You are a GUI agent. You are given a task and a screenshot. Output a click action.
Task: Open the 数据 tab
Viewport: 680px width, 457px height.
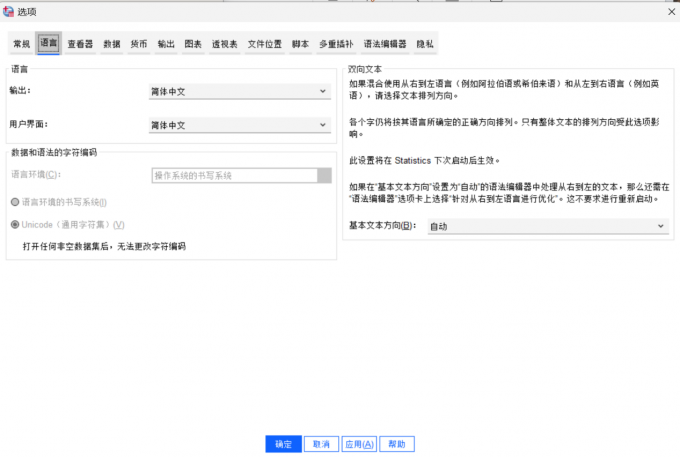112,44
